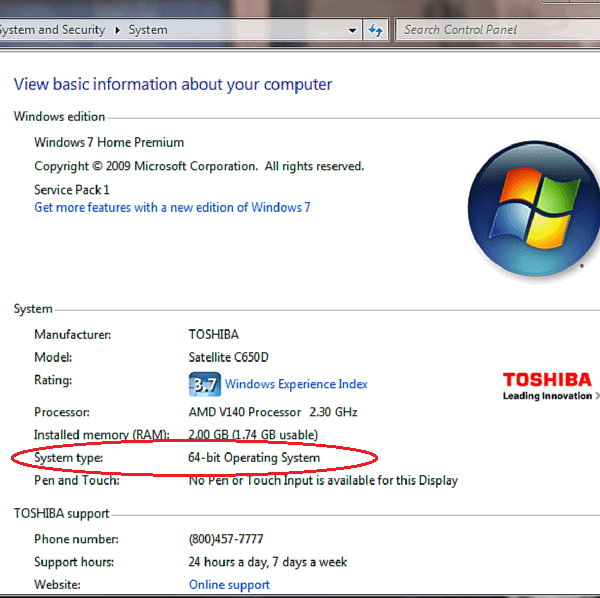Click the Manufacturer: label
Screen dimensions: 600x598
coord(72,335)
